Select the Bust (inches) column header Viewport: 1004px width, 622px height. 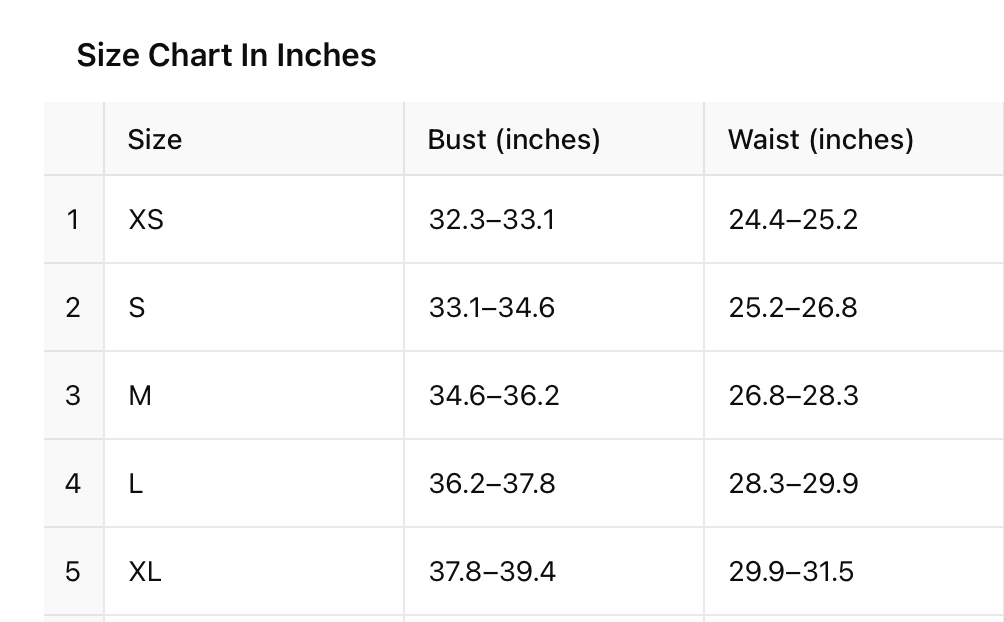554,139
